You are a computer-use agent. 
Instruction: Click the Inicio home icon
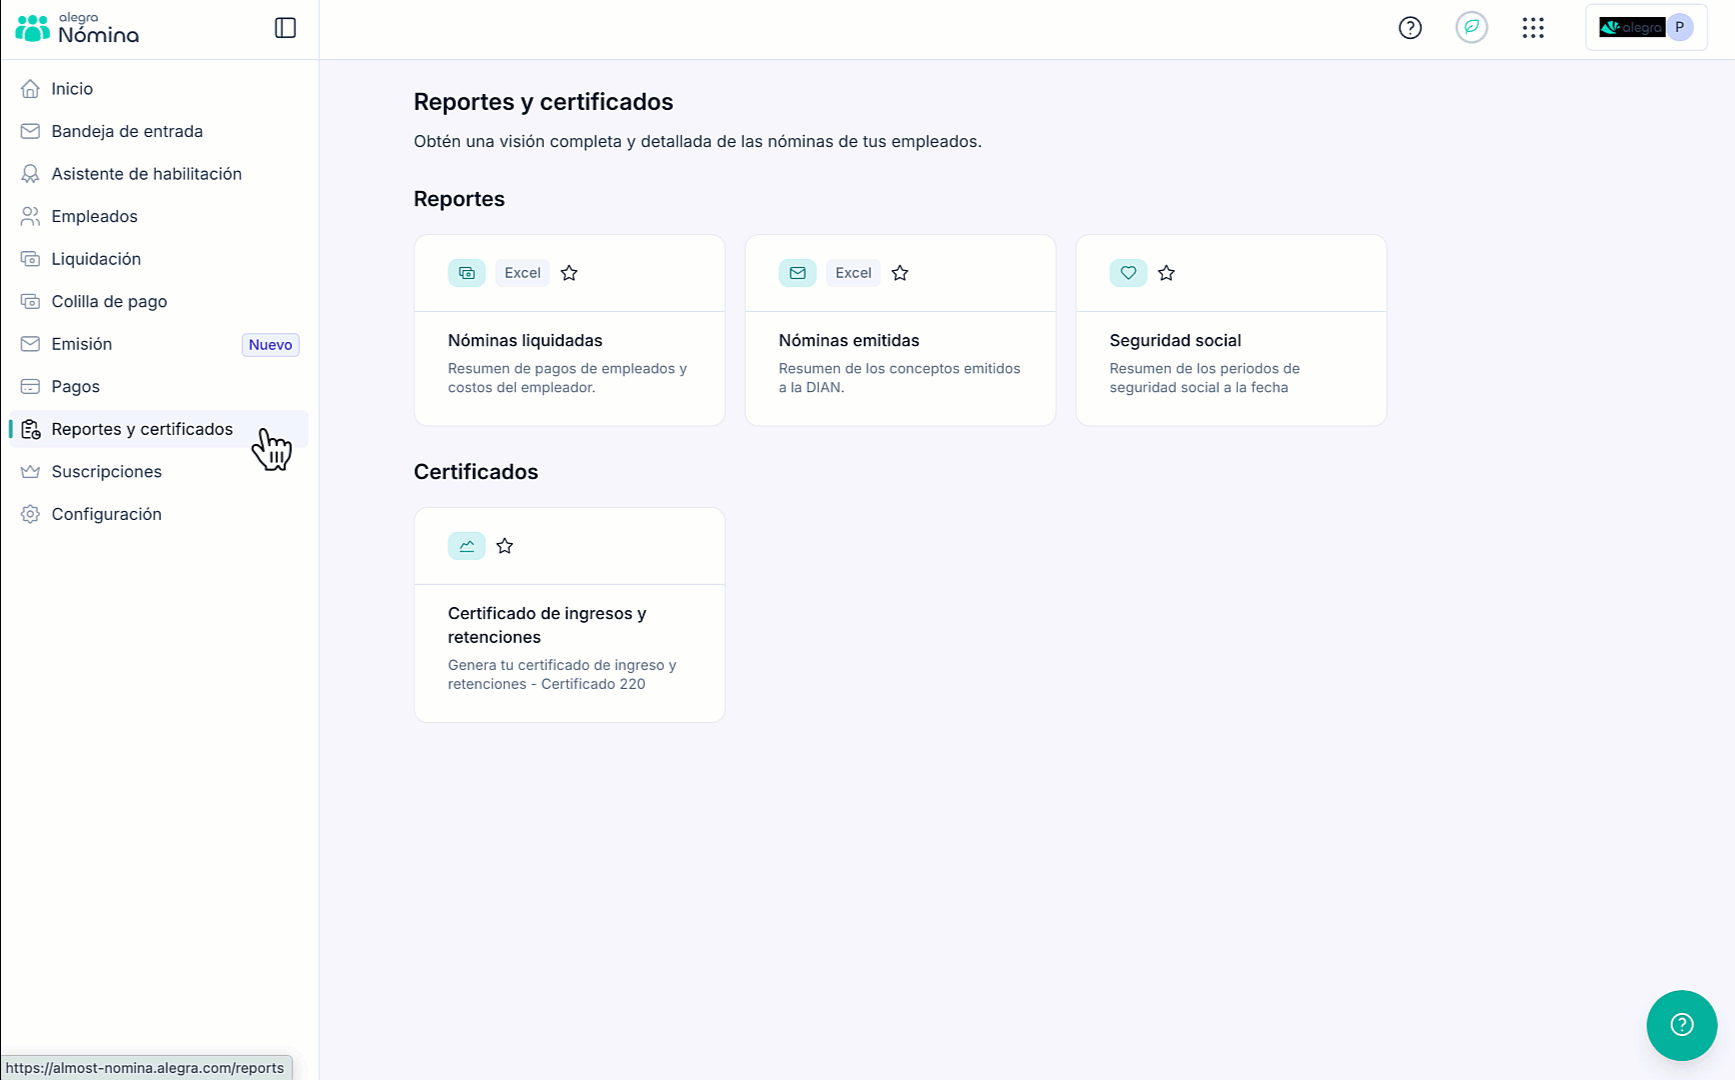[30, 89]
